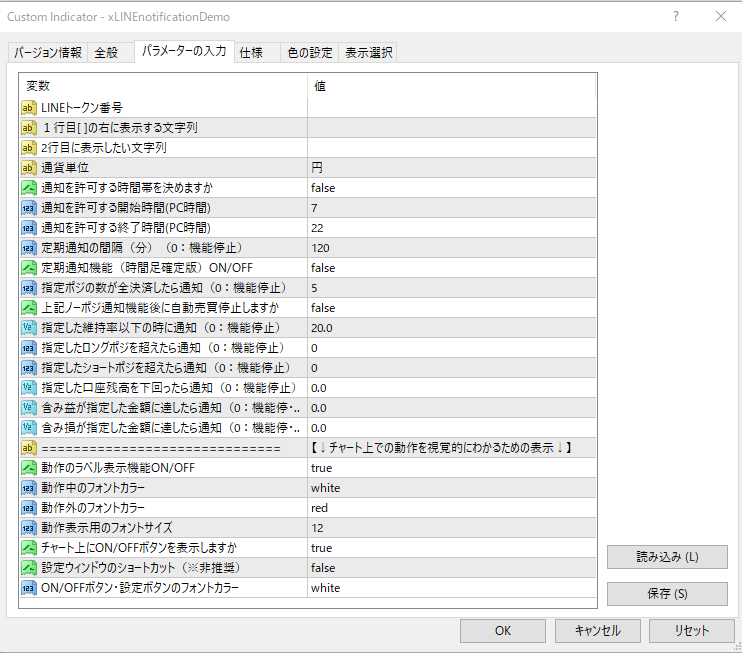
Task: Click the empty value field for LINEトークン番号
Action: pos(452,108)
